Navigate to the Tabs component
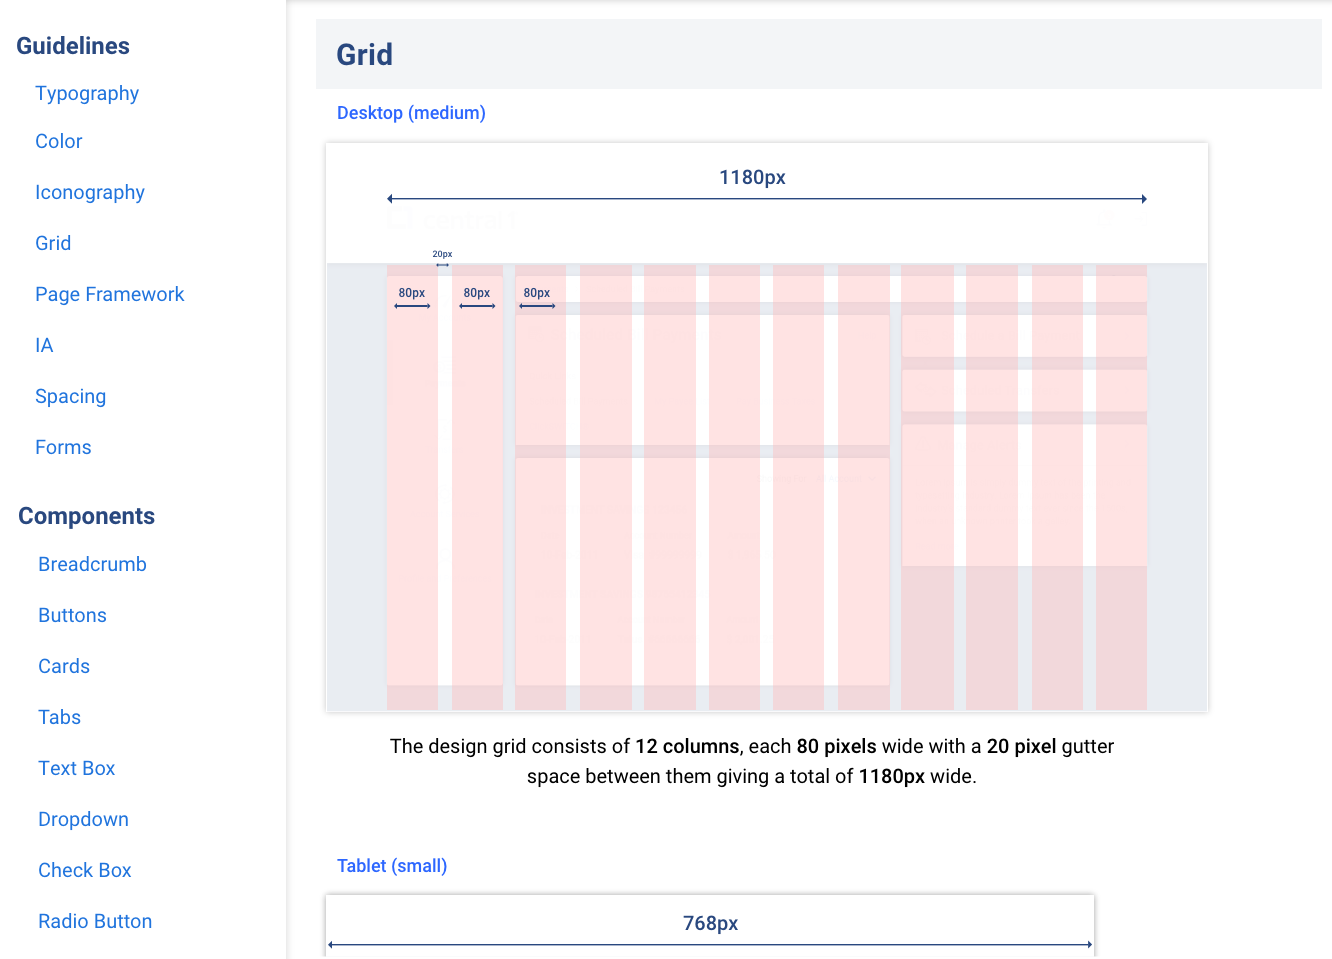Viewport: 1332px width, 959px height. coord(59,717)
